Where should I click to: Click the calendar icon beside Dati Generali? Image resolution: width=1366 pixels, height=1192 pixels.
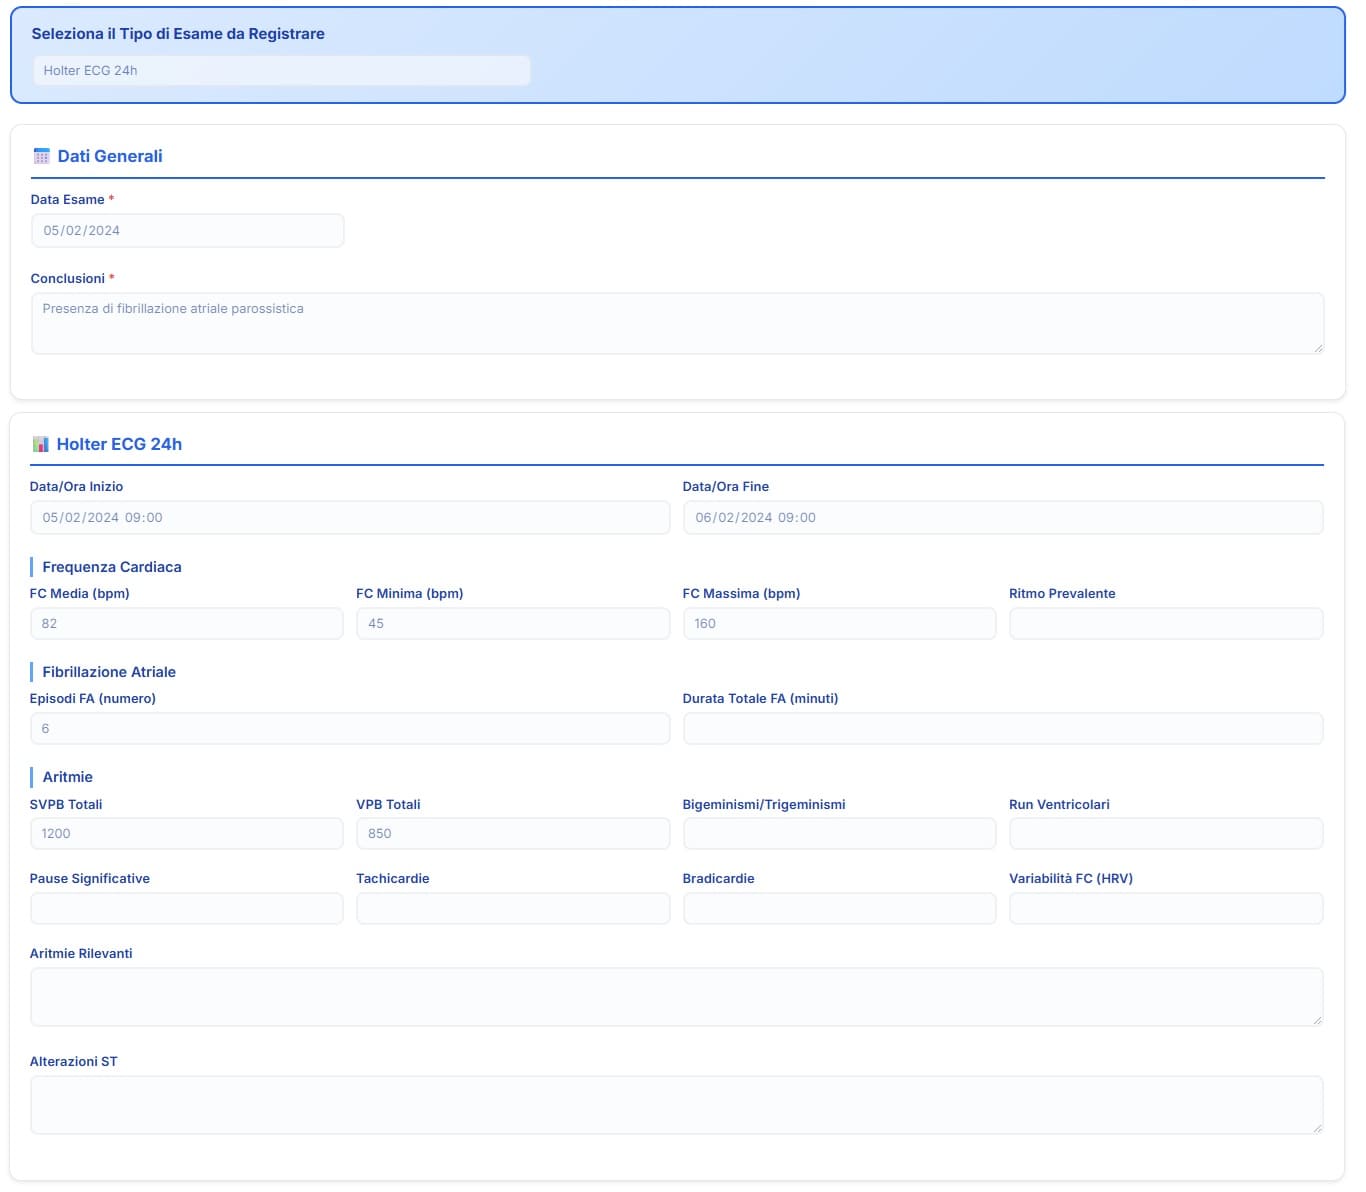coord(41,156)
